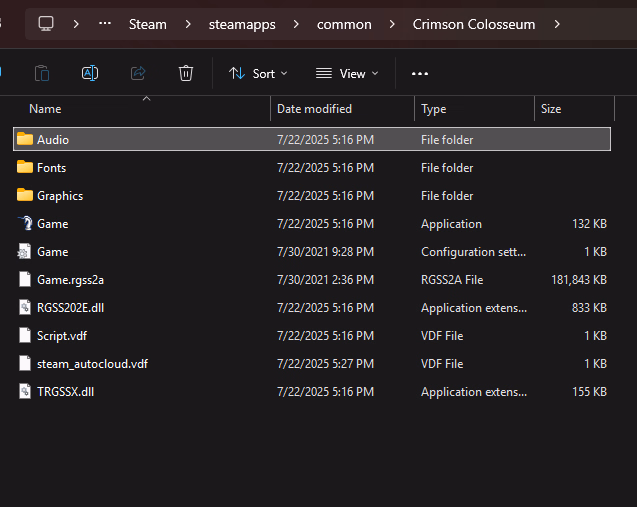Select the Audio folder

click(312, 139)
